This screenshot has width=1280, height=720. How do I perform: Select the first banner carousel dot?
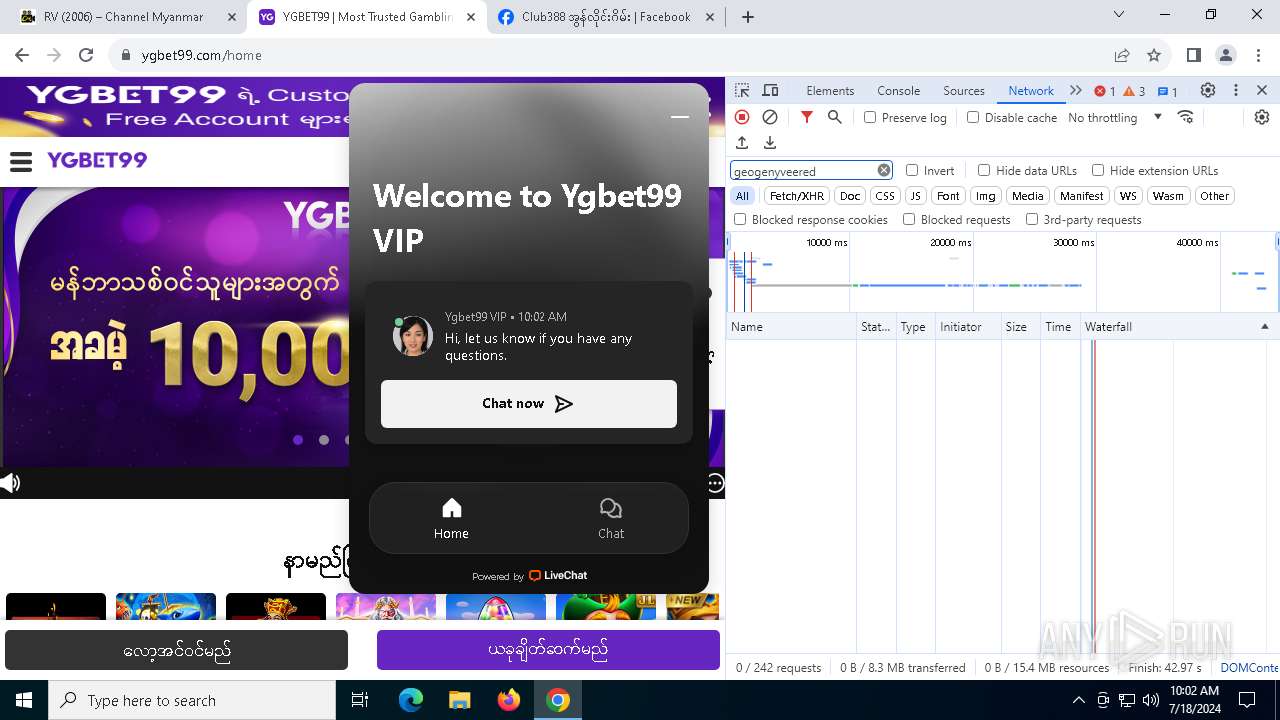[298, 439]
